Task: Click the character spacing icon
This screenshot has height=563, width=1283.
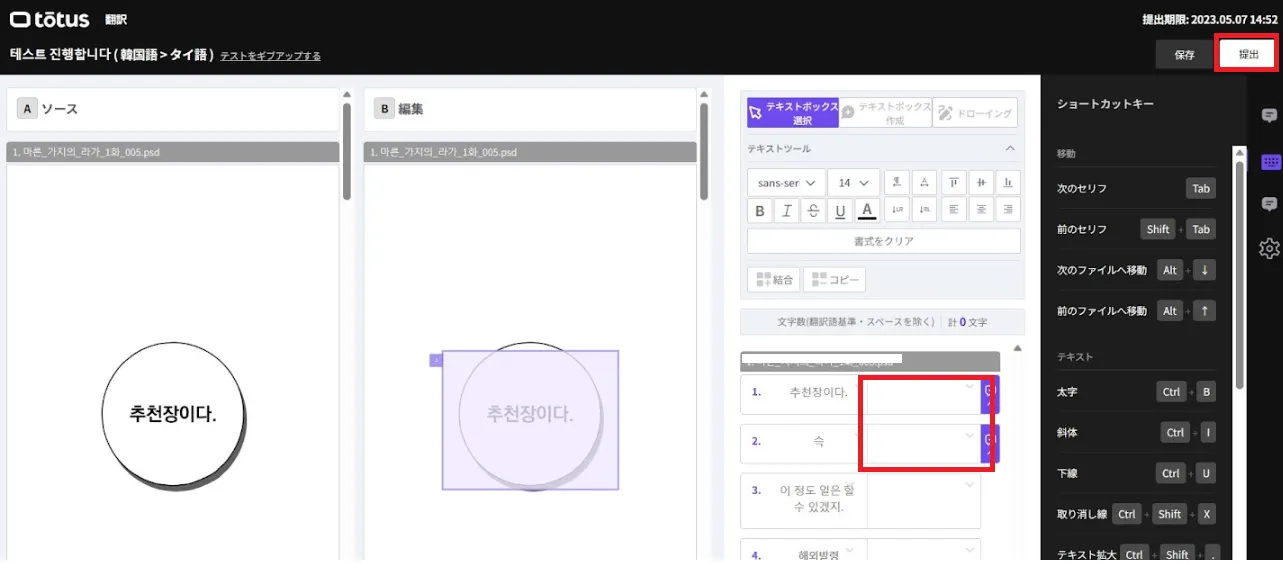Action: [x=925, y=182]
